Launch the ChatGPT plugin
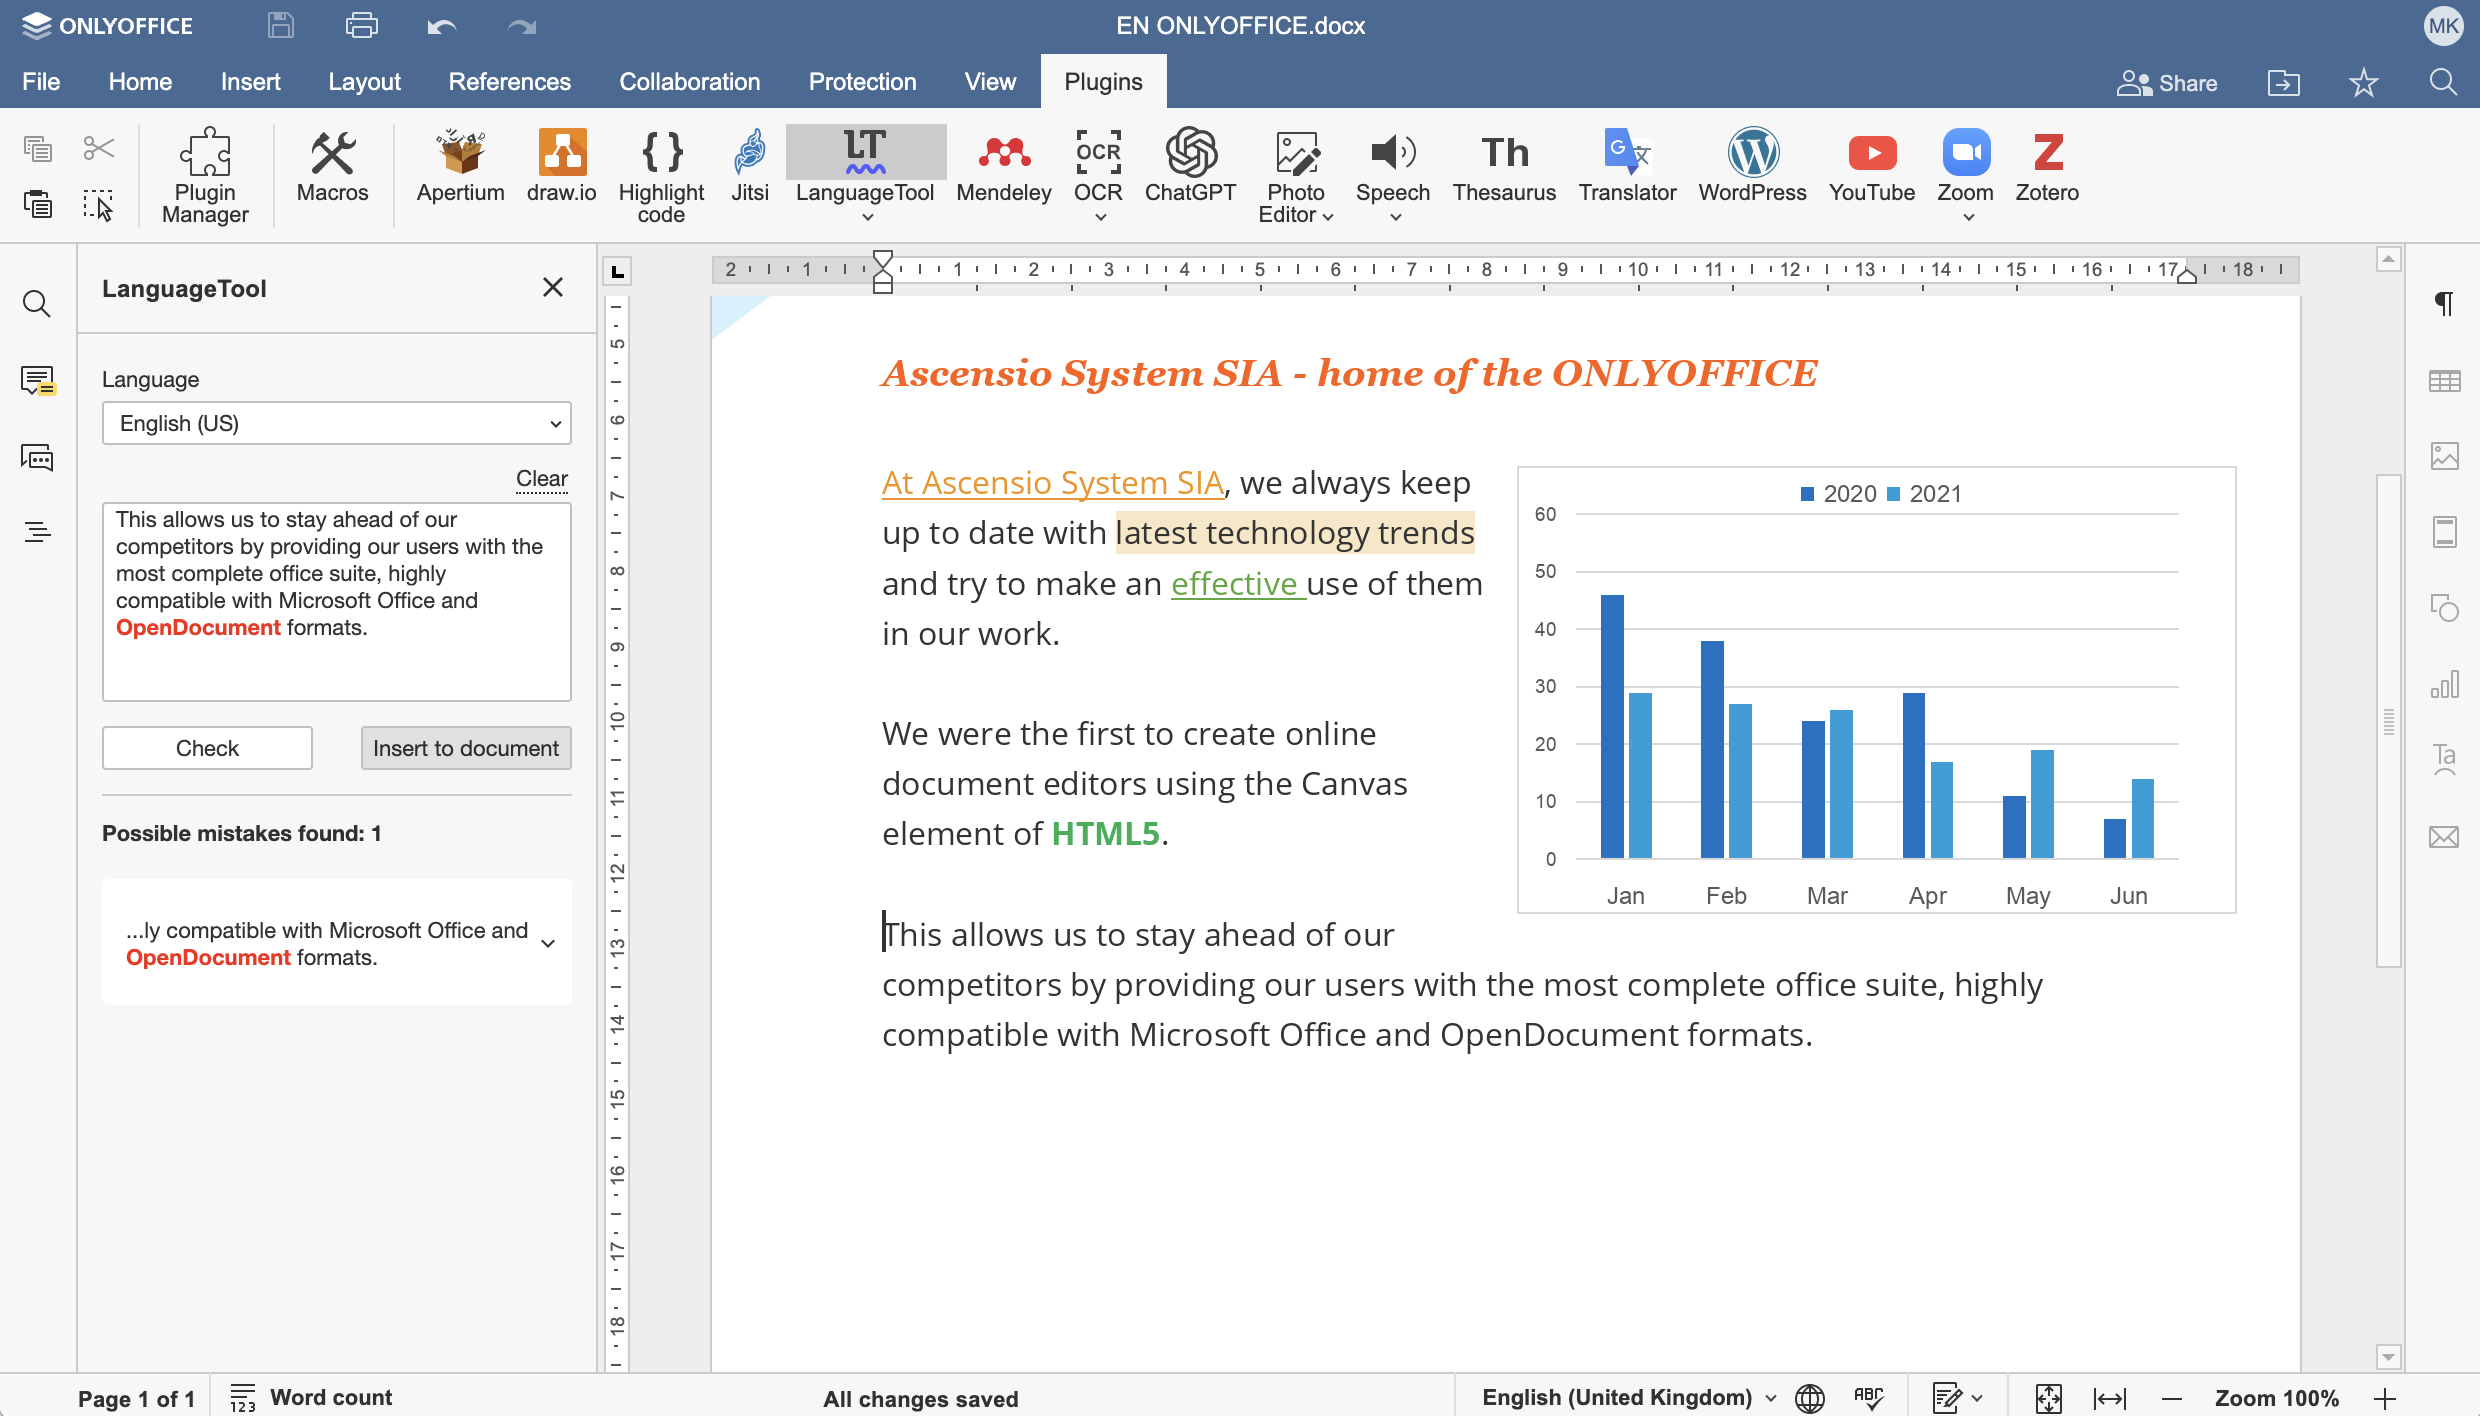The height and width of the screenshot is (1416, 2480). (x=1190, y=168)
